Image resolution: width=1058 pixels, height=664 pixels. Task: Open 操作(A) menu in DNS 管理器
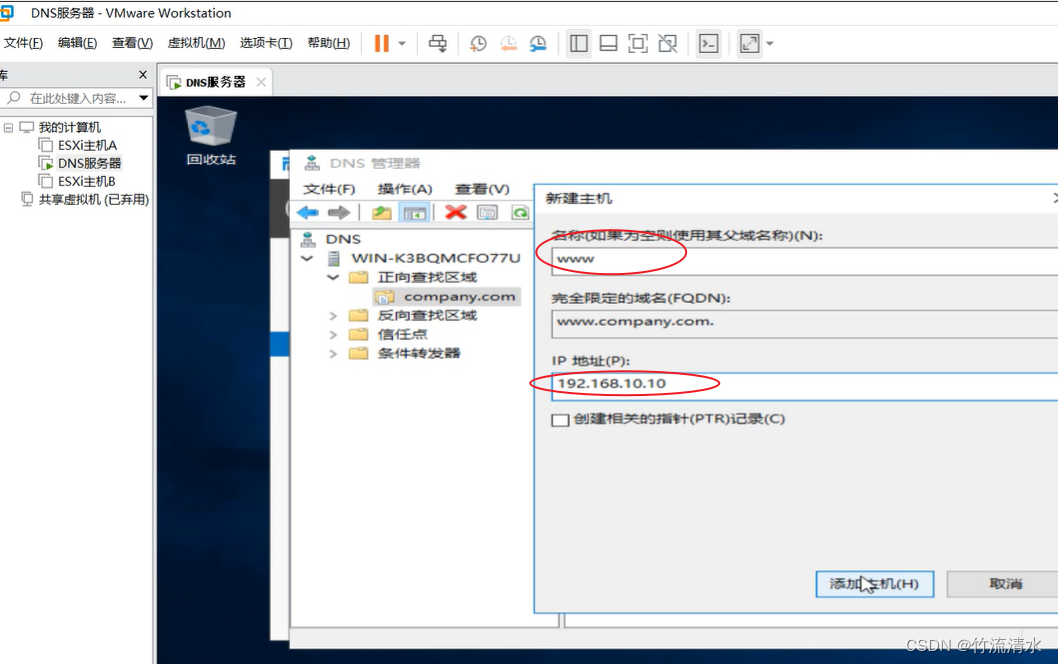404,189
